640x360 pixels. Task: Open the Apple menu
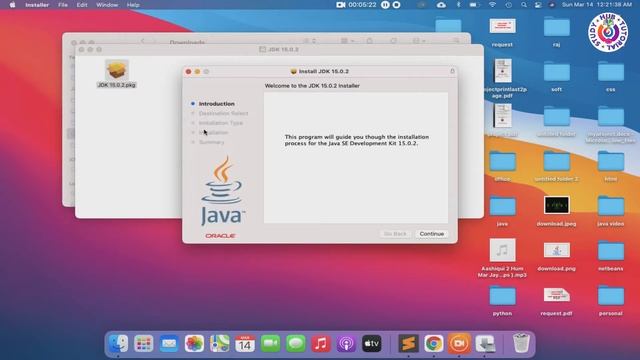tap(12, 5)
